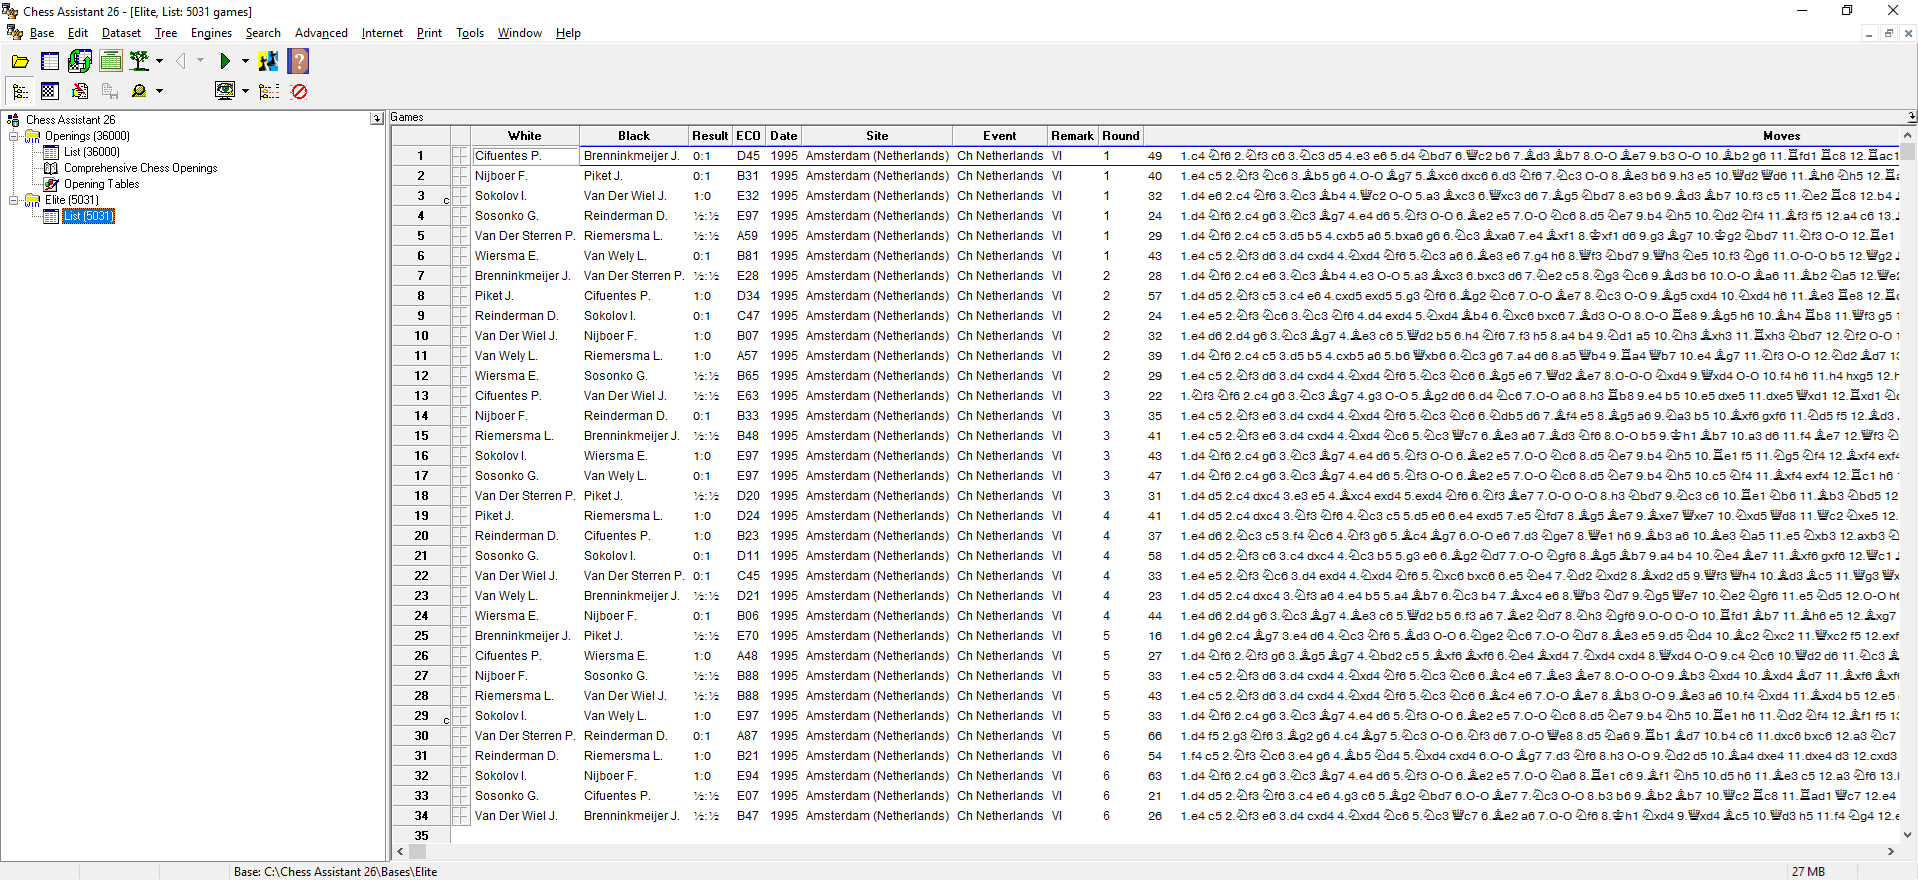
Task: Open dropdown arrow next to tree icon
Action: [159, 62]
